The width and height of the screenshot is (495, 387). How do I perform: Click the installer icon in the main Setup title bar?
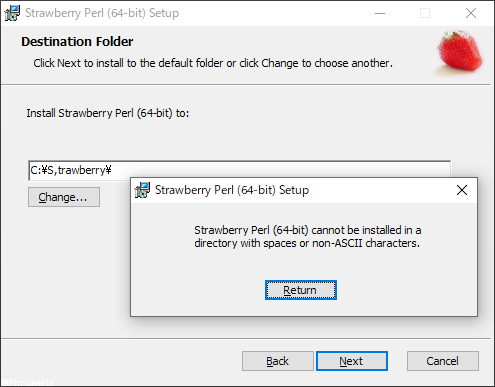coord(12,13)
